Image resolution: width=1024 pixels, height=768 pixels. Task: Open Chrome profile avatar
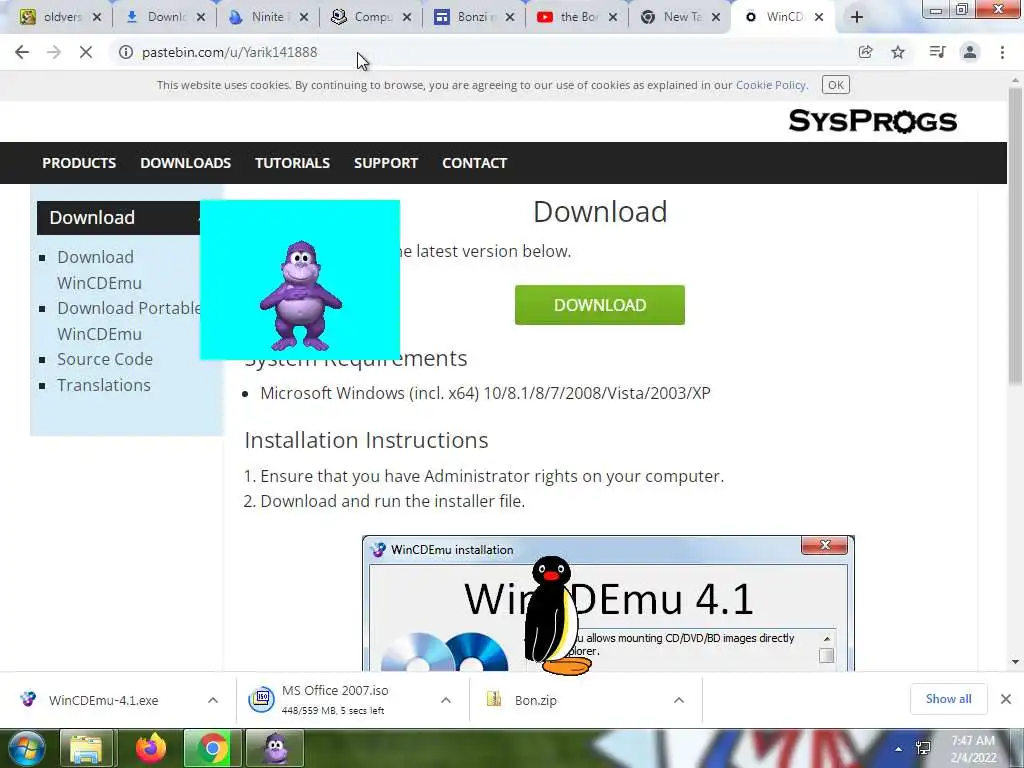(x=970, y=52)
